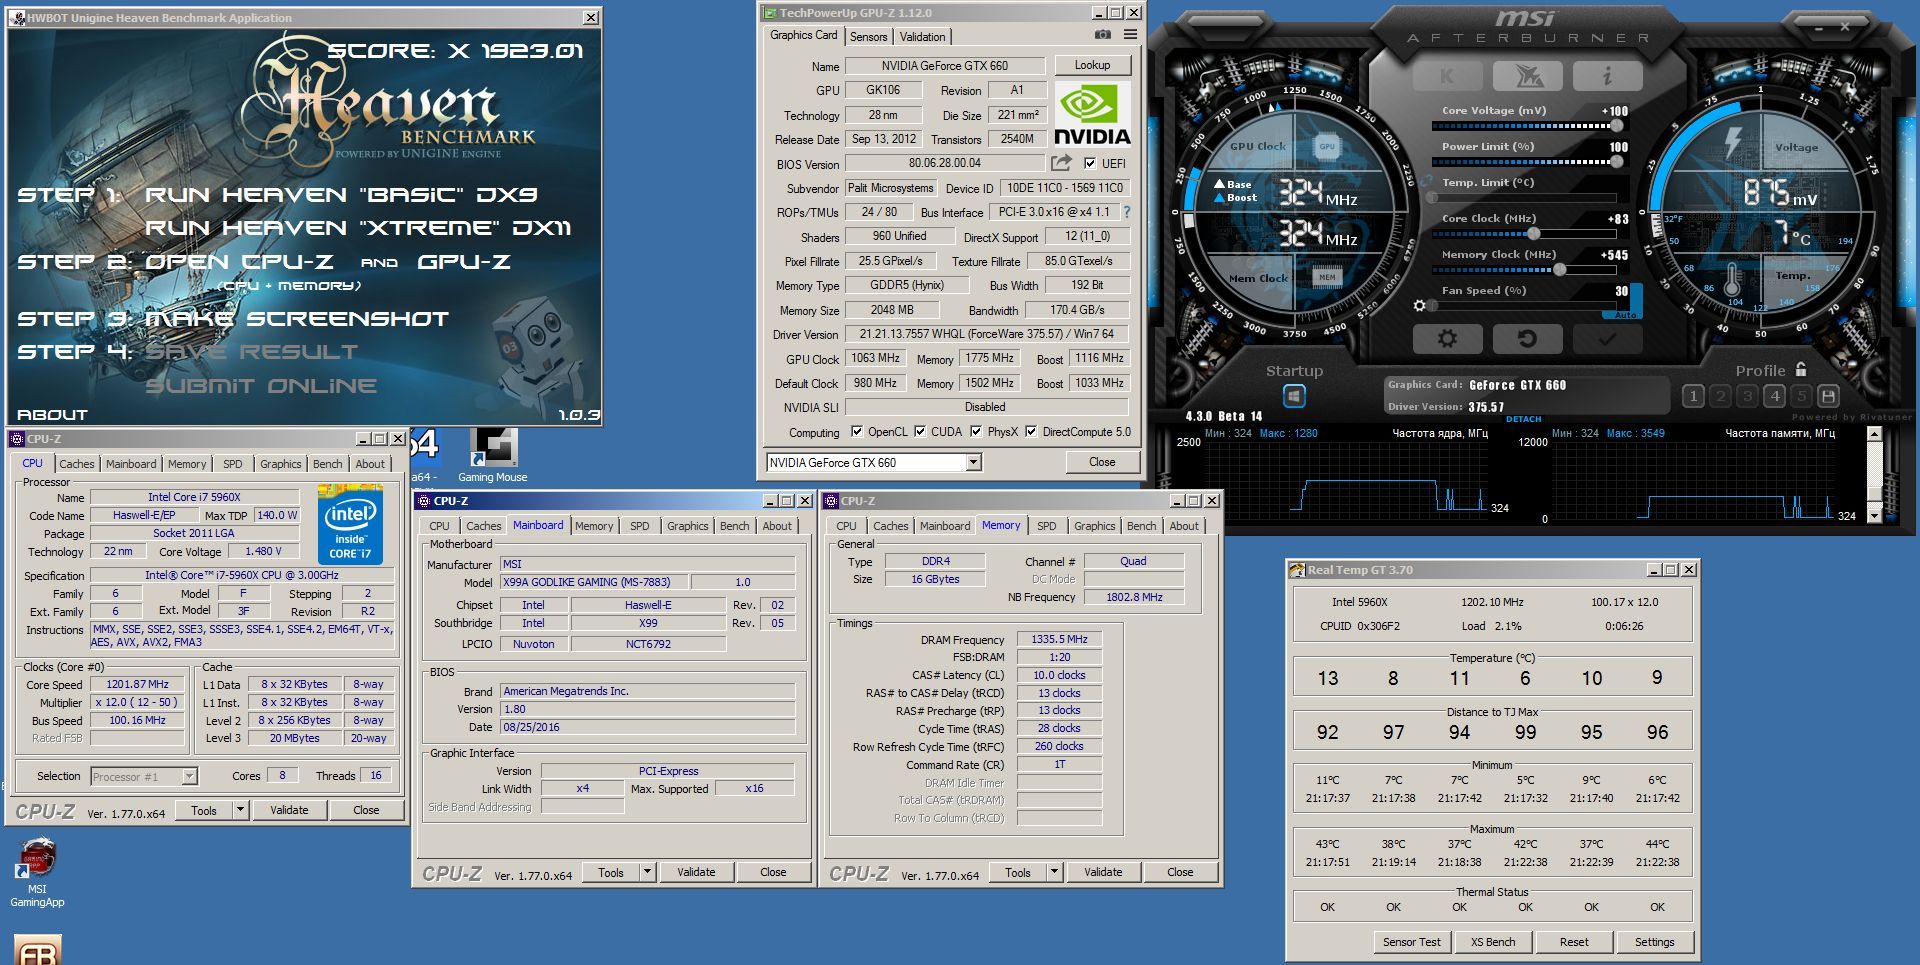The height and width of the screenshot is (965, 1920).
Task: Click SAVE RESULT in the Heaven Benchmark app
Action: [252, 352]
